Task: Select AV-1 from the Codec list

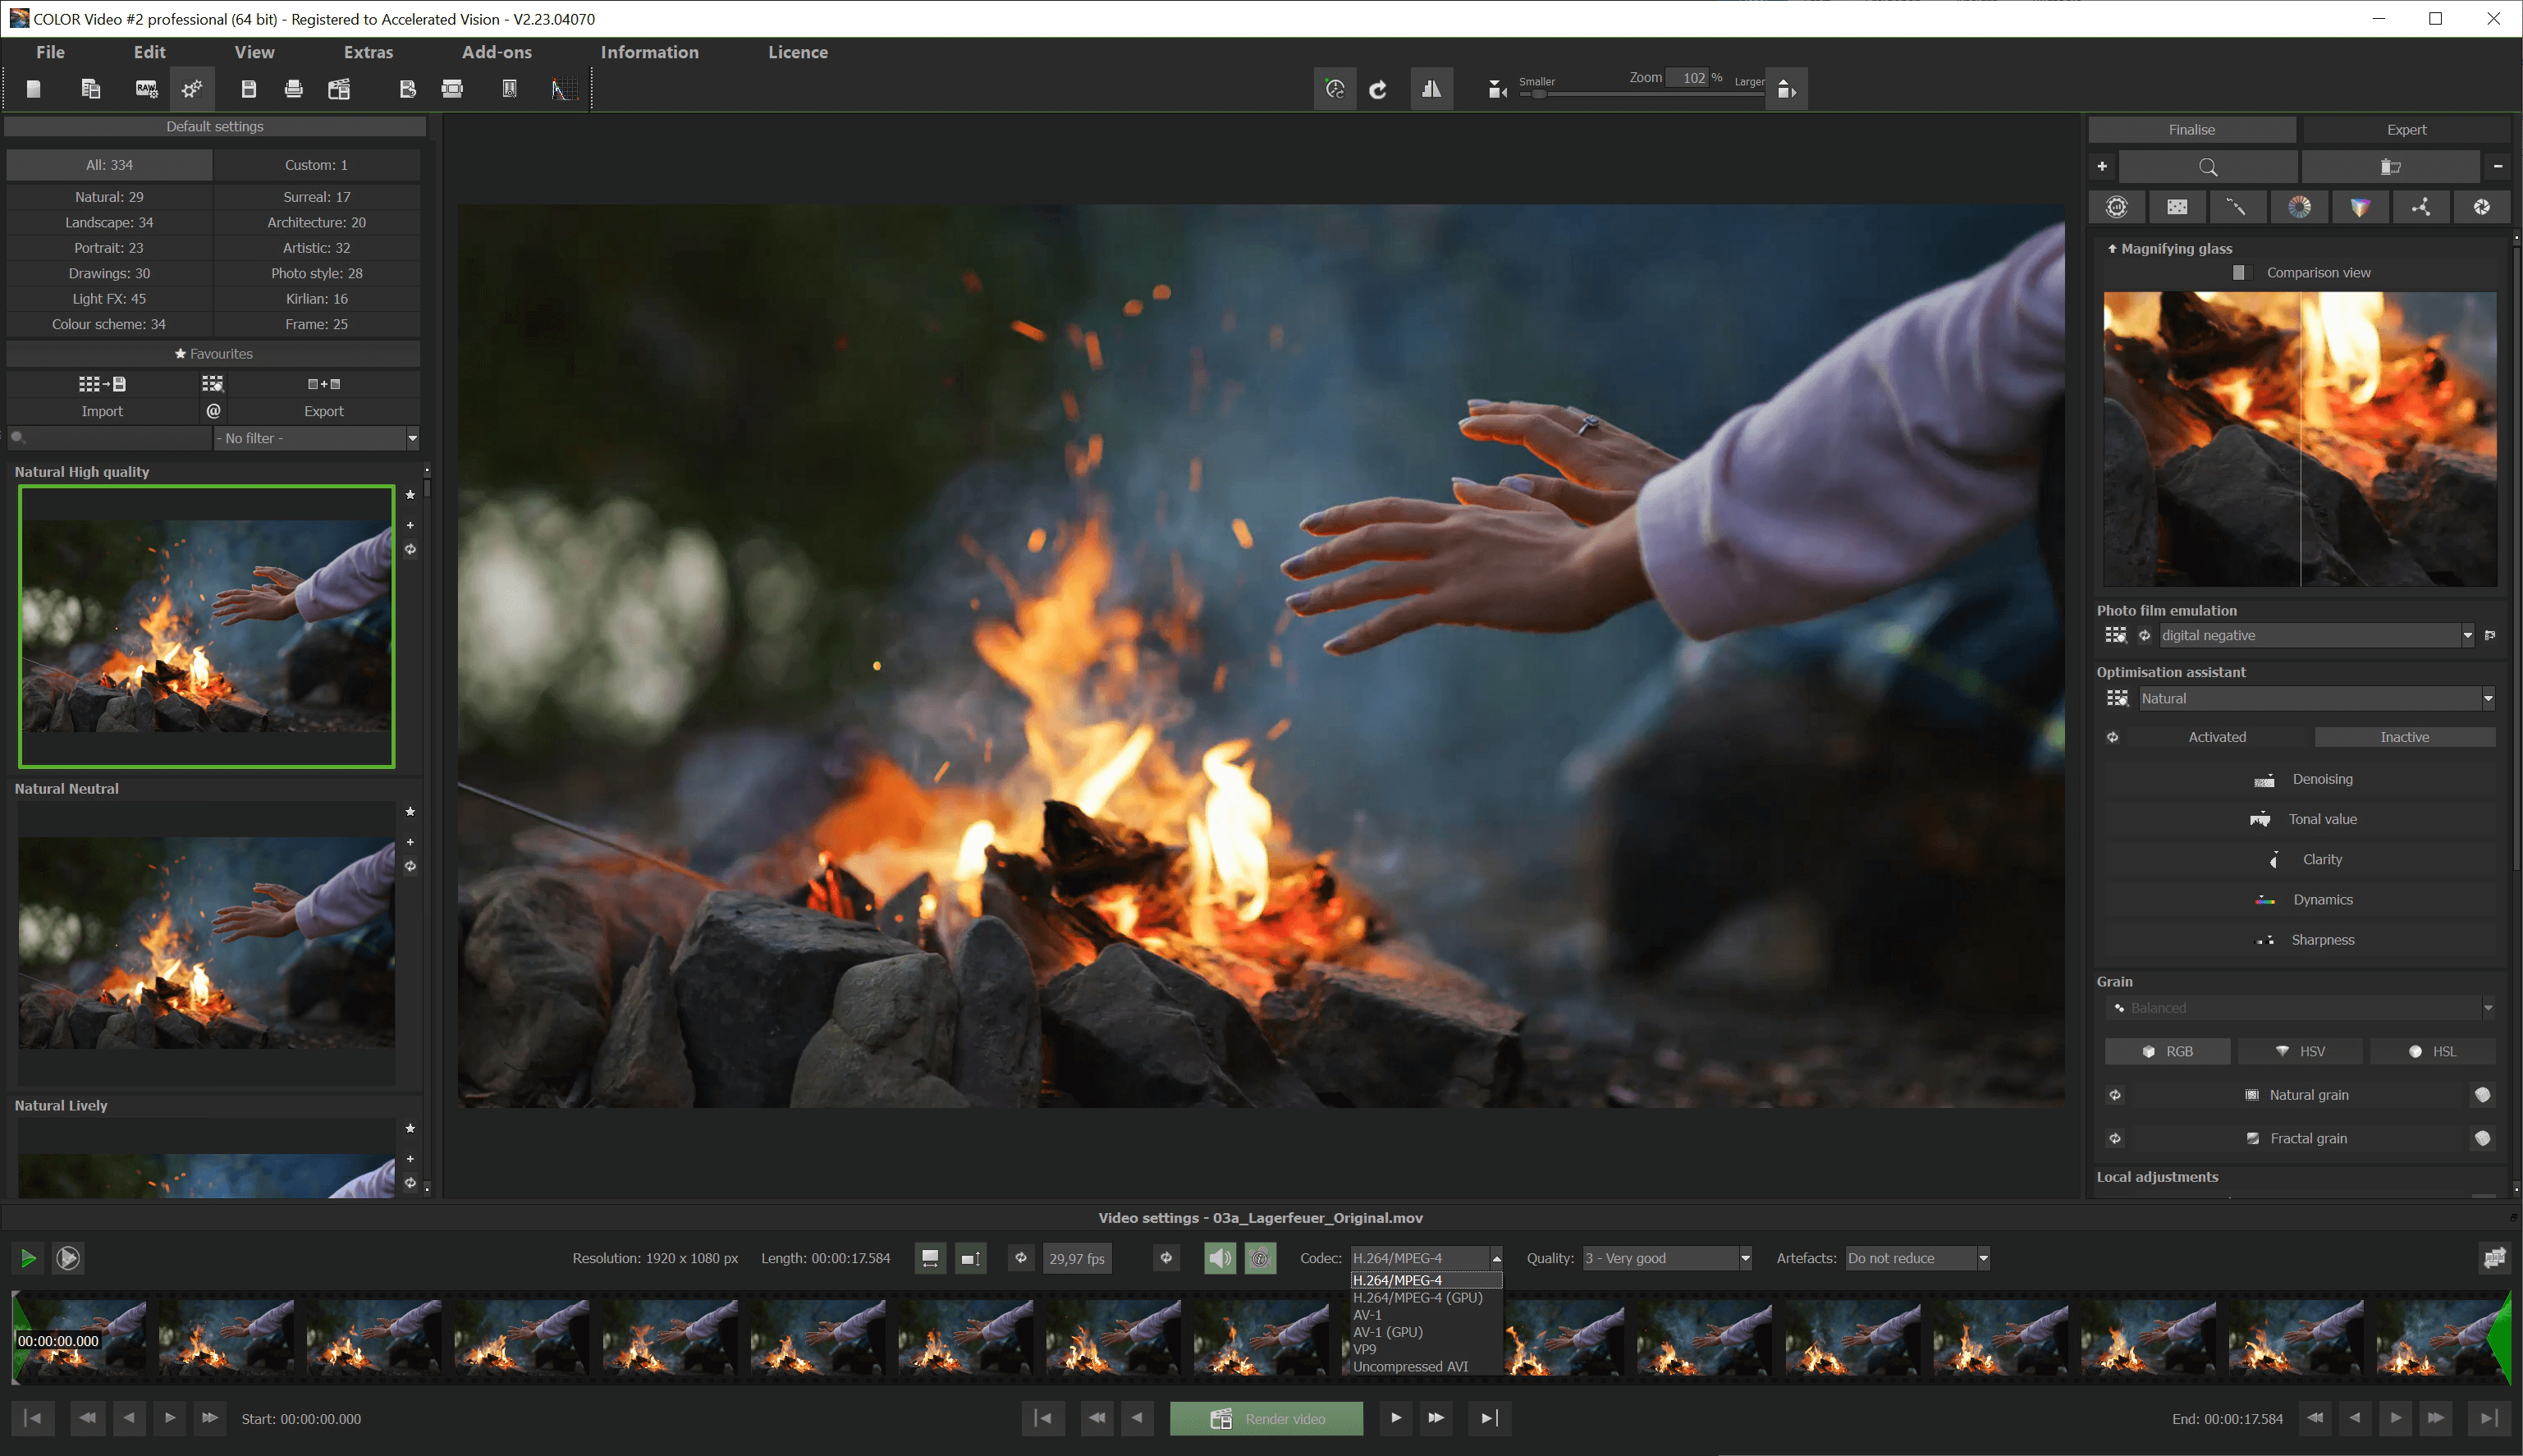Action: click(x=1367, y=1314)
